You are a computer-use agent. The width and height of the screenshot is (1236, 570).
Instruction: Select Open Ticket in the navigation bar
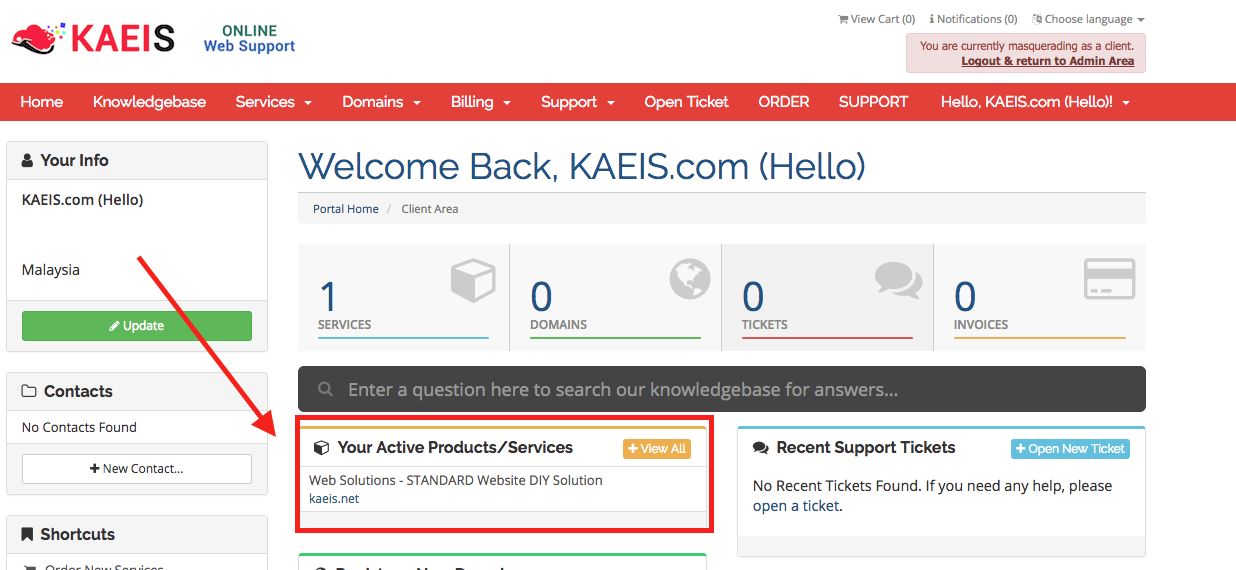click(x=686, y=102)
